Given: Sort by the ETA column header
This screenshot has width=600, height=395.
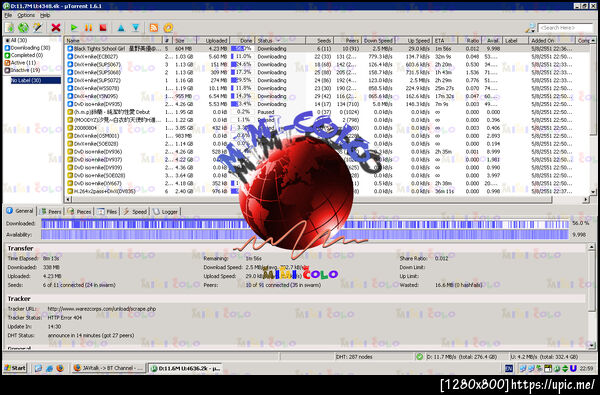Looking at the screenshot, I should (445, 40).
